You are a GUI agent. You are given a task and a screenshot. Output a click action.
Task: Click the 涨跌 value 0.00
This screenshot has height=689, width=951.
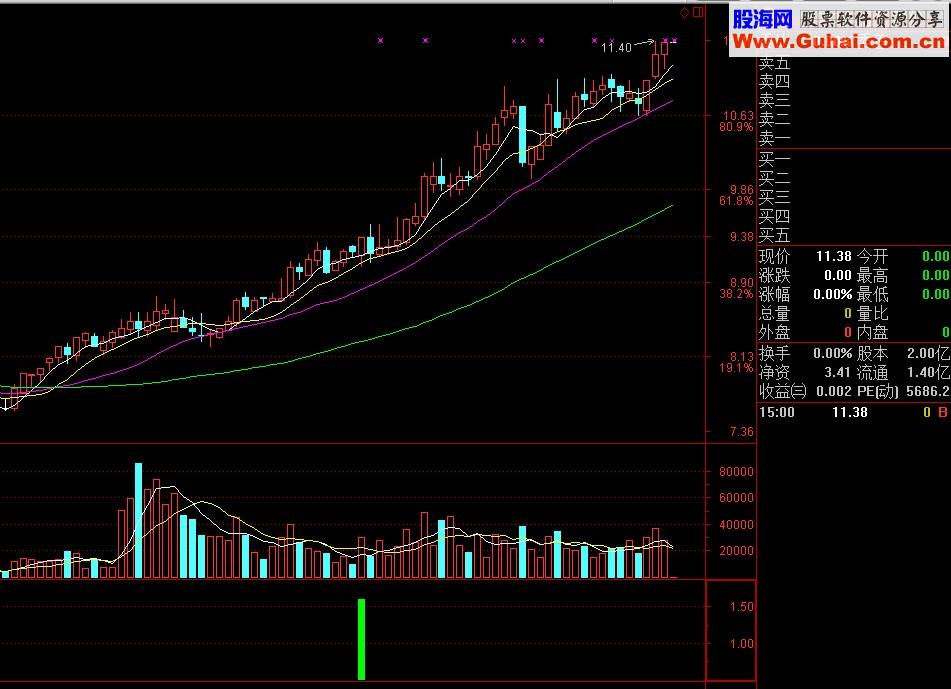pos(838,275)
